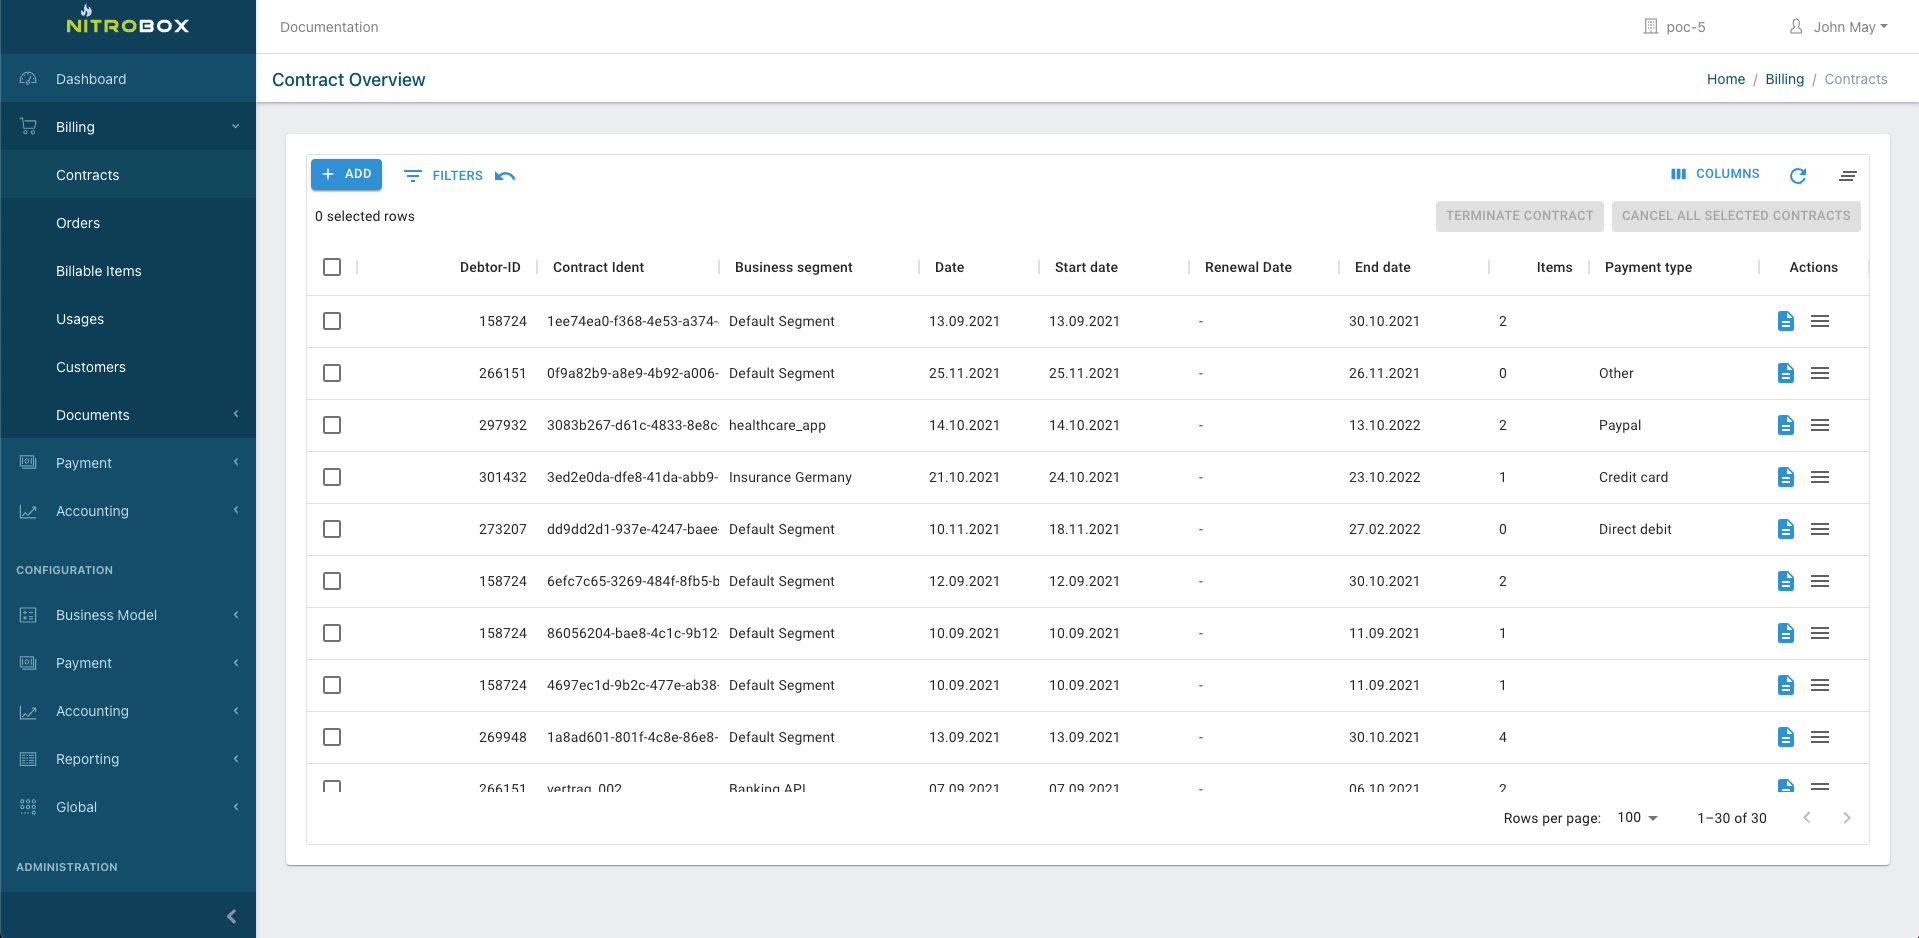Open document icon for debtor 297932 row
The width and height of the screenshot is (1919, 938).
tap(1785, 425)
